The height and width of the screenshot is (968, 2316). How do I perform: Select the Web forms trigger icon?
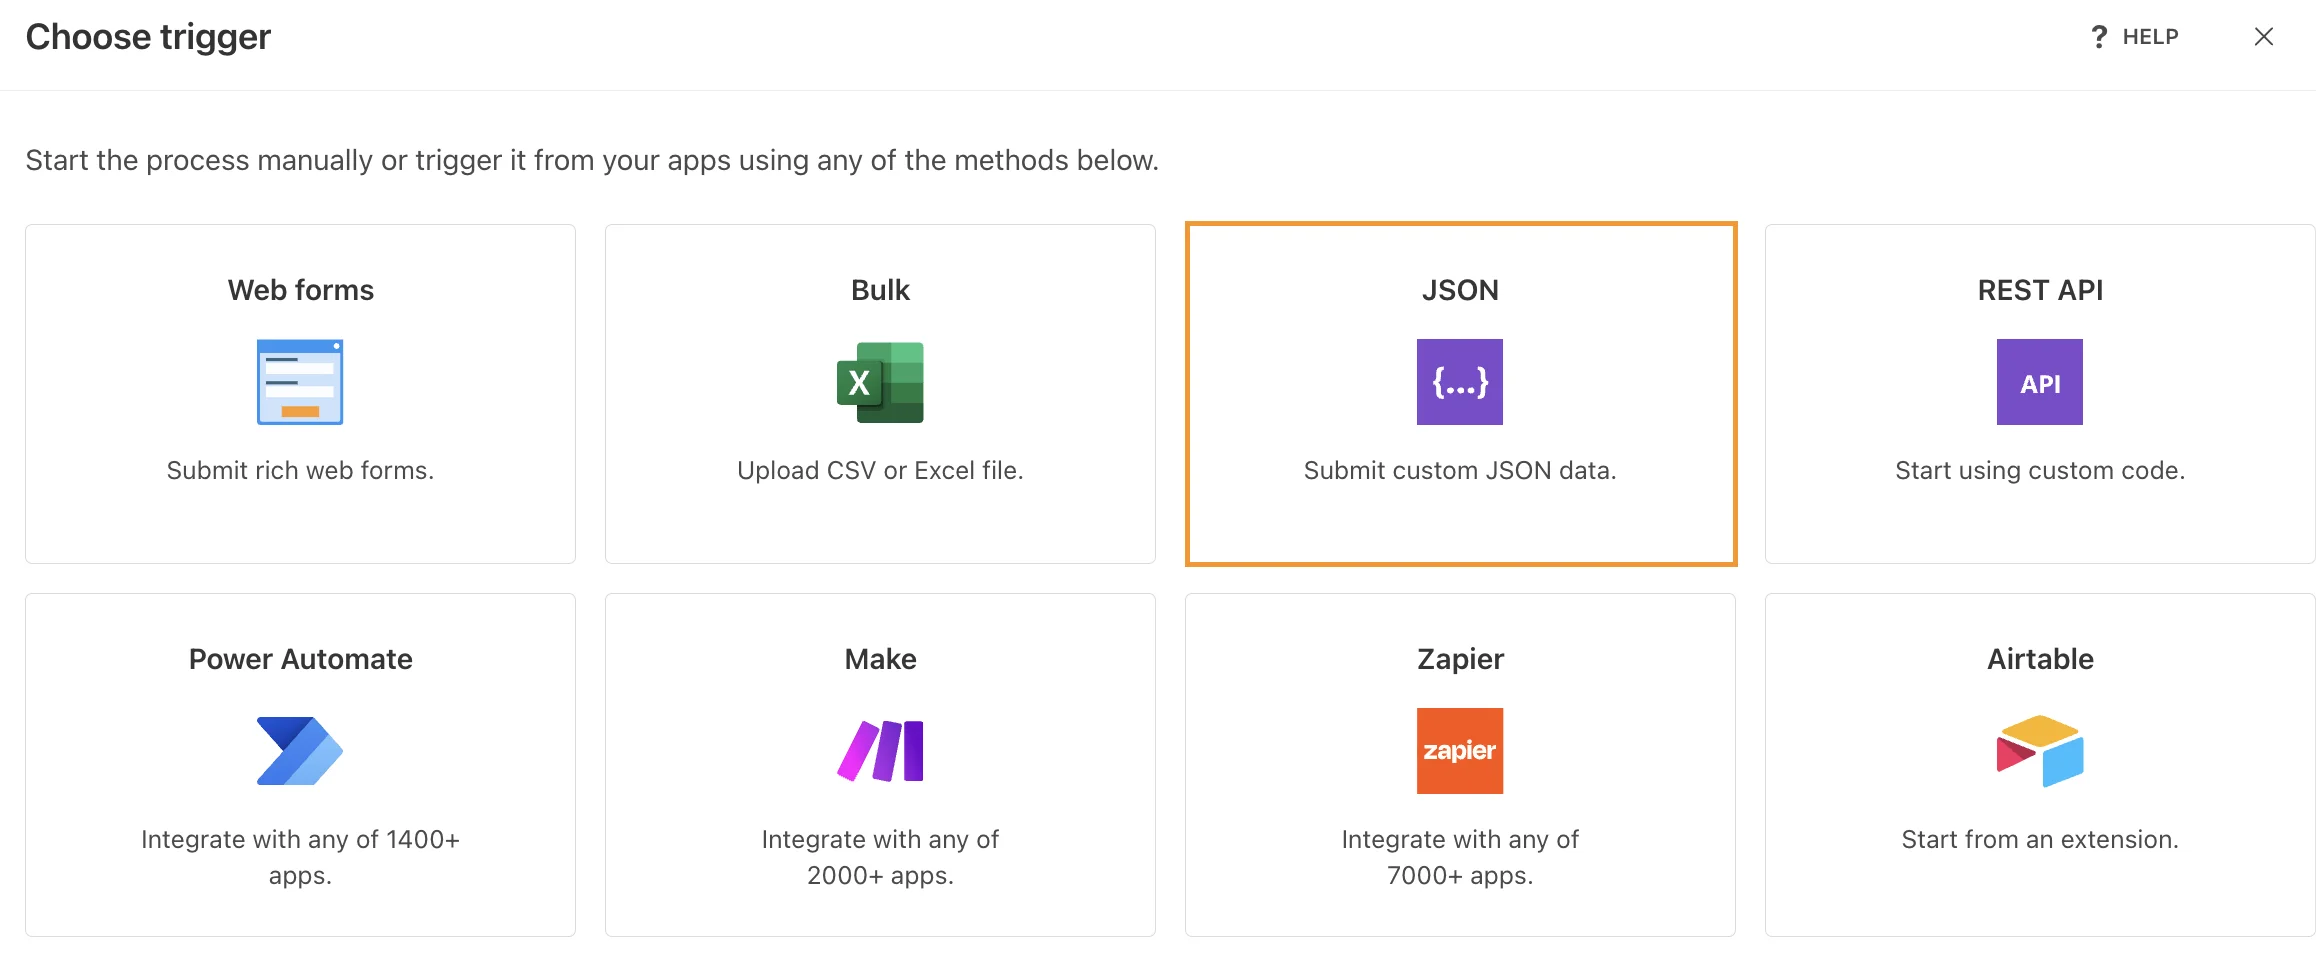(299, 381)
